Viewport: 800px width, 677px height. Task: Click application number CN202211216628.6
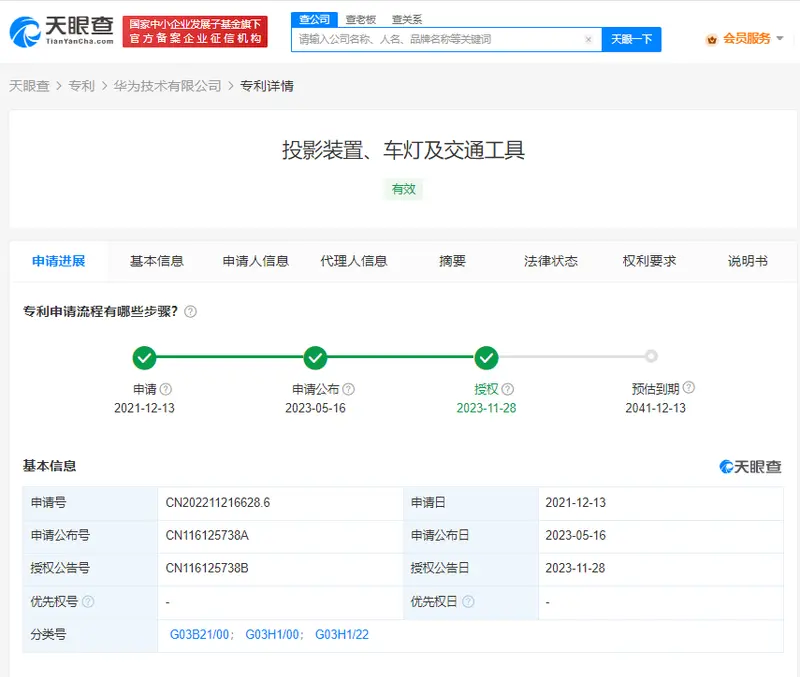pyautogui.click(x=218, y=503)
